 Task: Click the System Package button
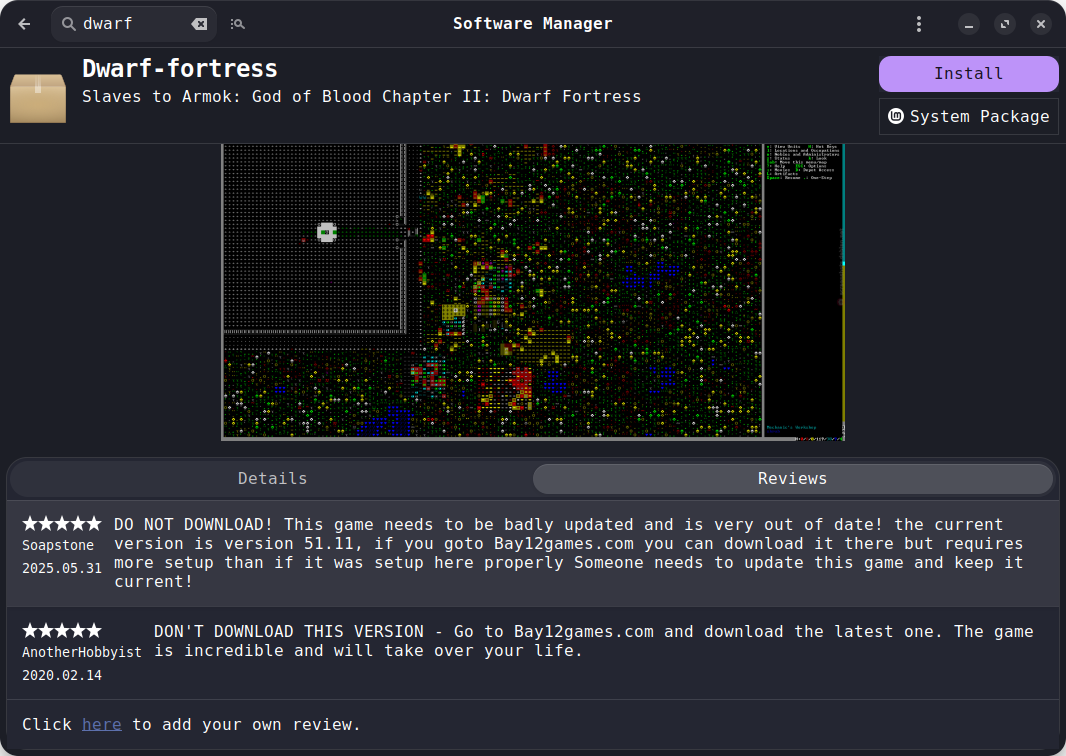click(968, 116)
